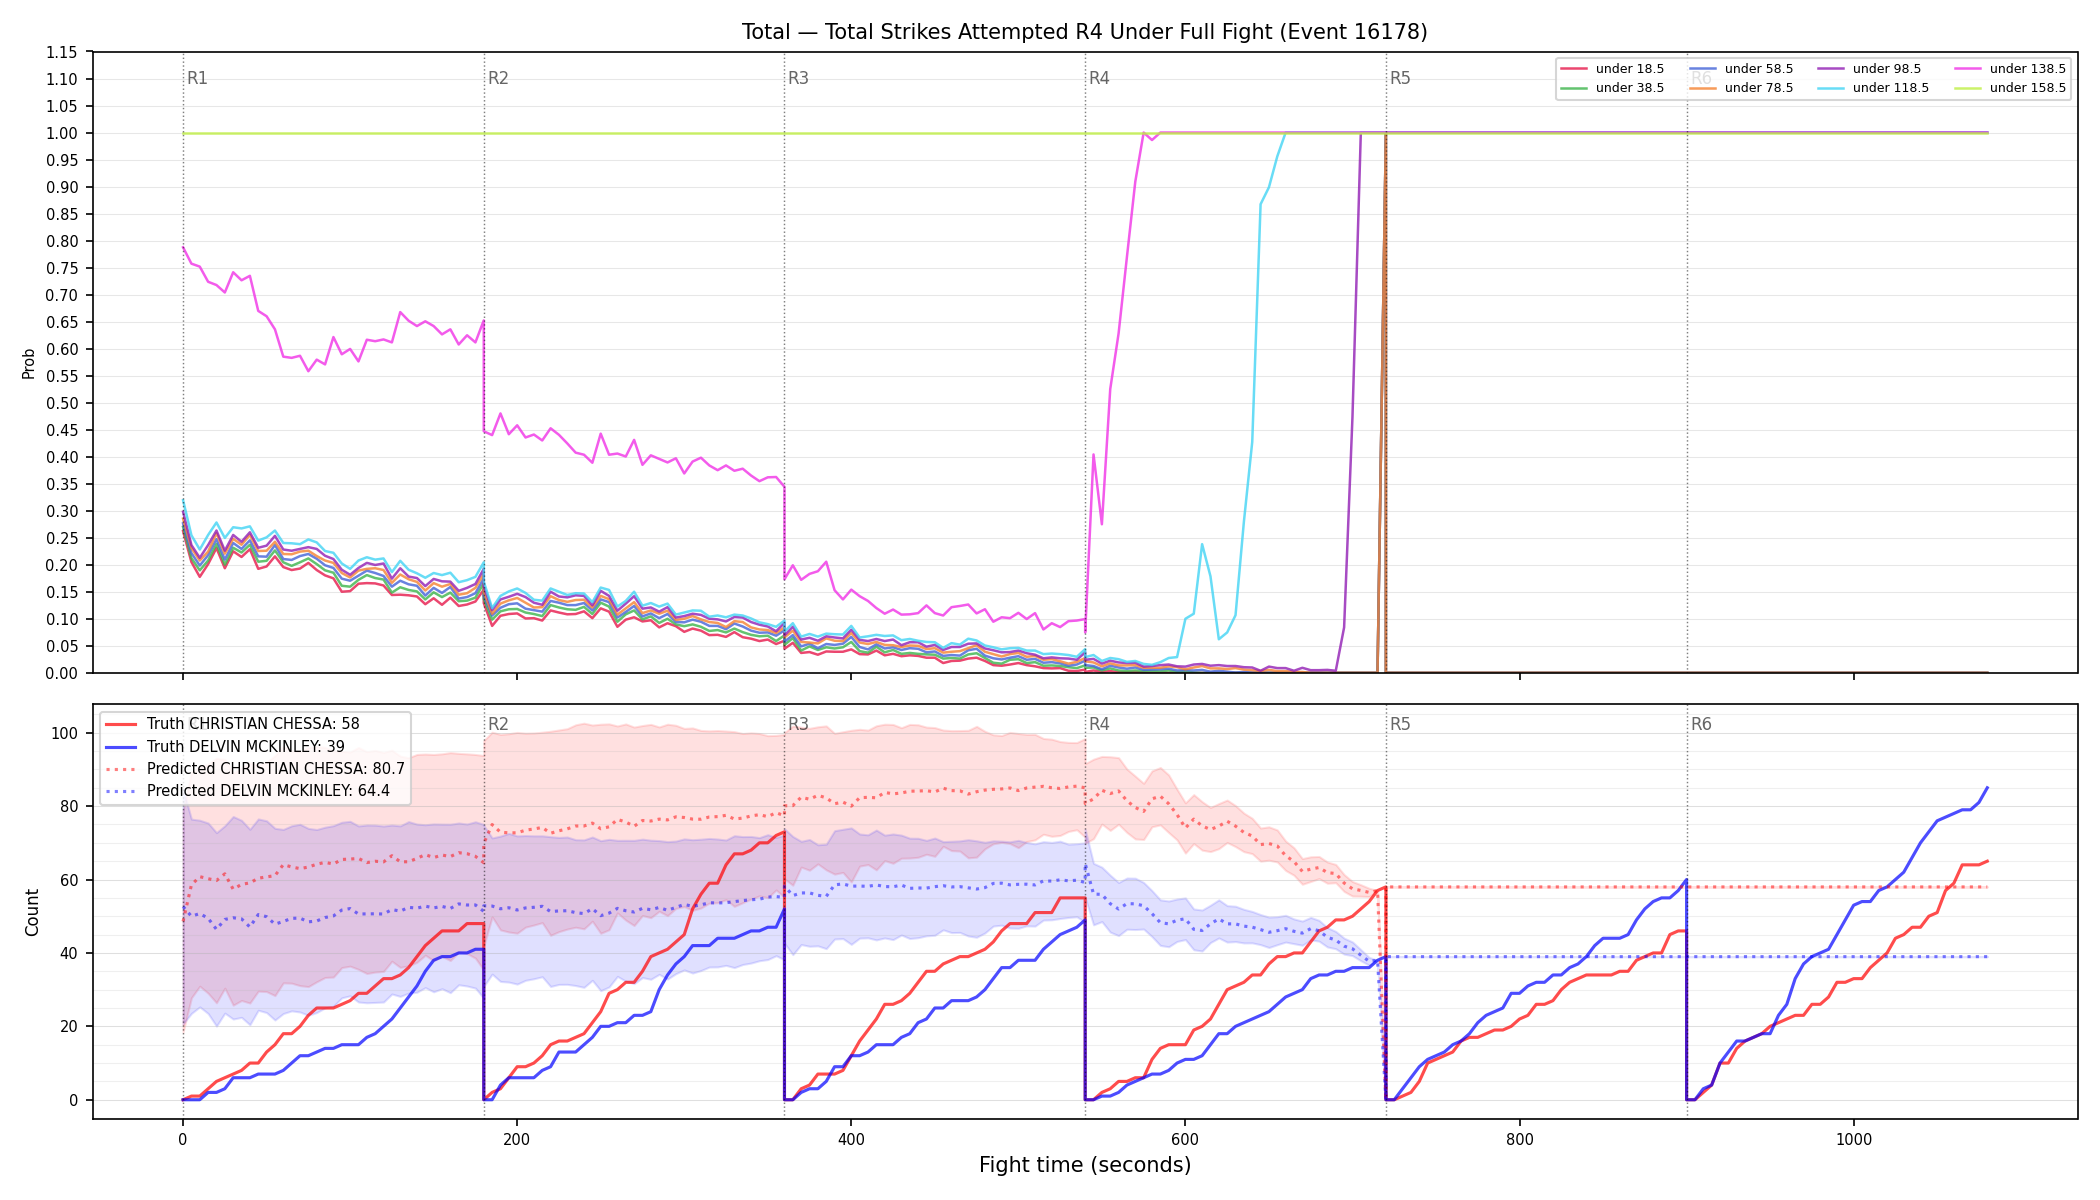This screenshot has width=2100, height=1200.
Task: Click the R2 round label in the probability chart
Action: pos(498,78)
